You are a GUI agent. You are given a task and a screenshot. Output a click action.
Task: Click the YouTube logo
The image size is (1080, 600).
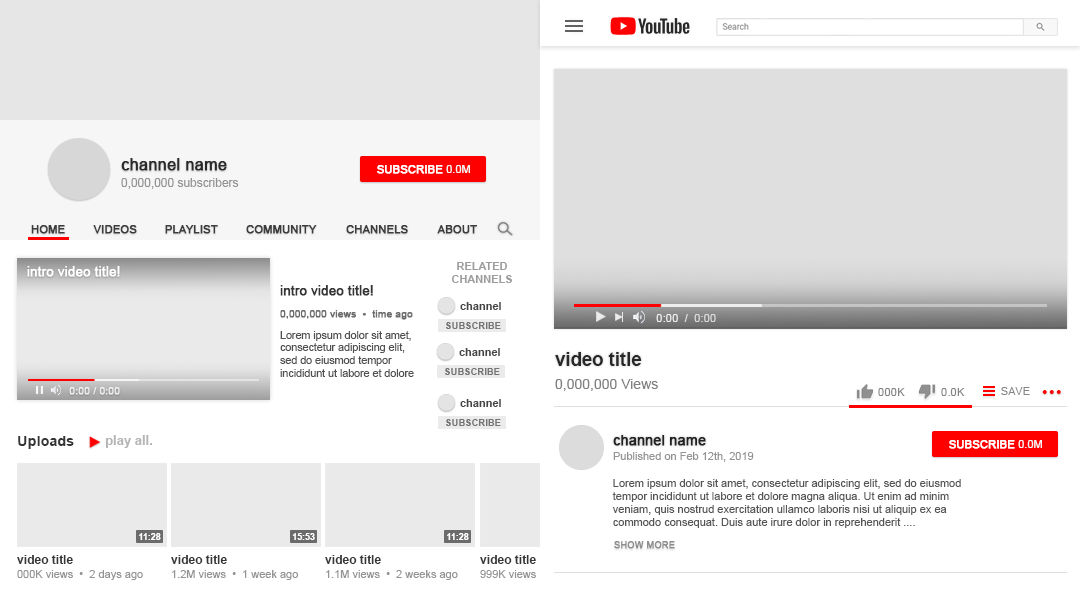[649, 26]
